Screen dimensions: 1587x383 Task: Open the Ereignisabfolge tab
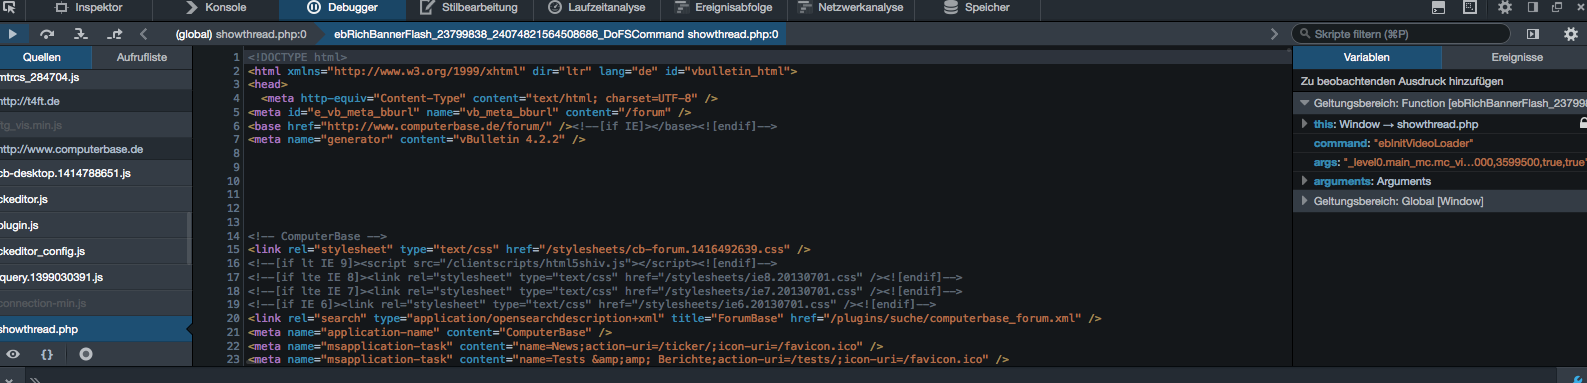(x=723, y=8)
